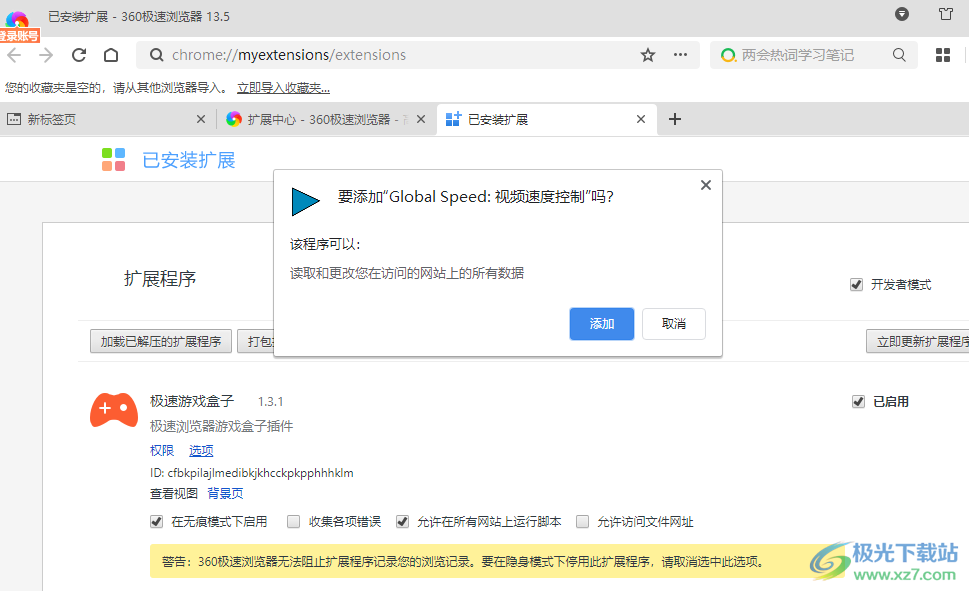Click the search magnifier in hot-search box
Viewport: 969px width, 591px height.
click(x=899, y=55)
